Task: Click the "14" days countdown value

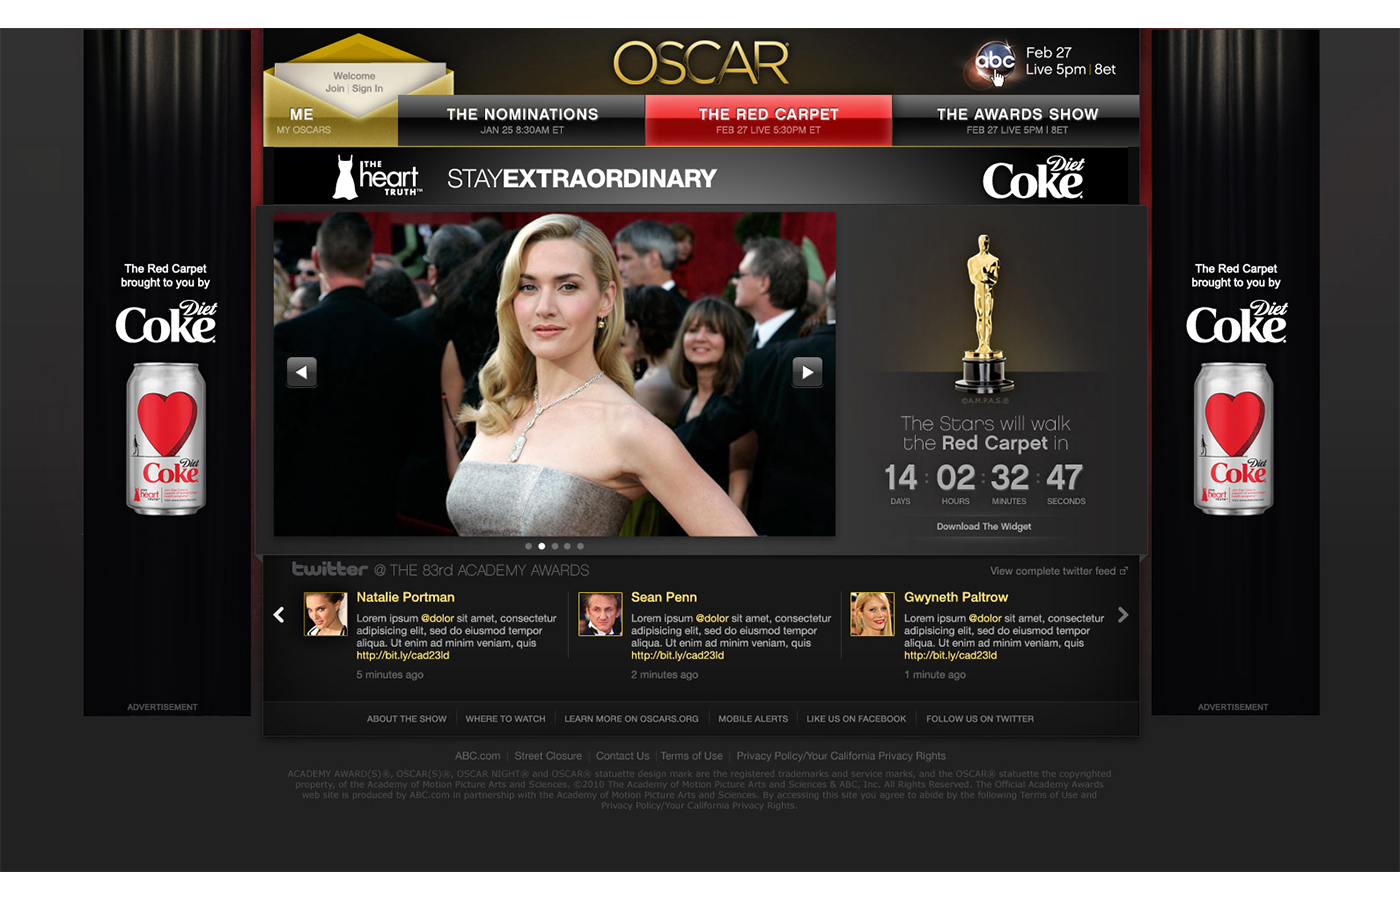Action: [900, 477]
